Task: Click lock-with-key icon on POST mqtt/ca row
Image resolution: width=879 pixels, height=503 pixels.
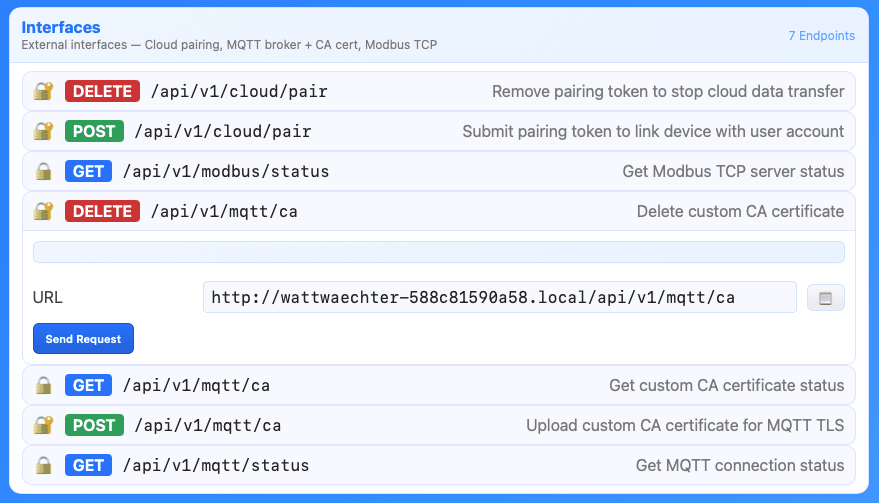Action: 43,425
